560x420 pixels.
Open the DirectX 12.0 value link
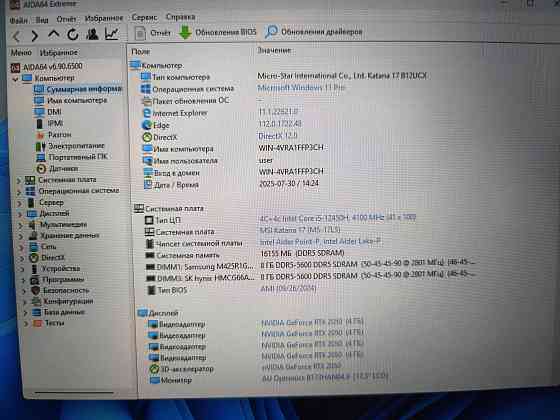coord(278,136)
